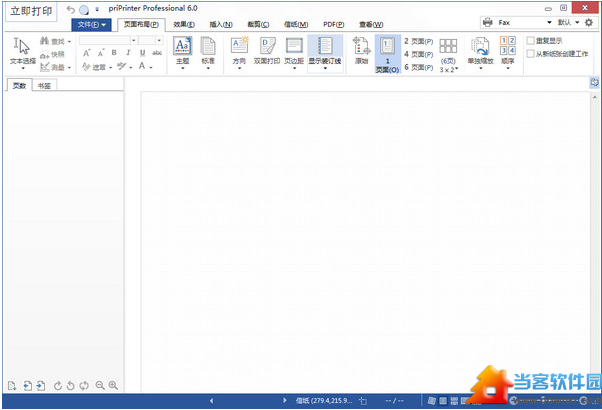Toggle bold formatting B
Viewport: 602px width, 410px height.
tap(114, 53)
